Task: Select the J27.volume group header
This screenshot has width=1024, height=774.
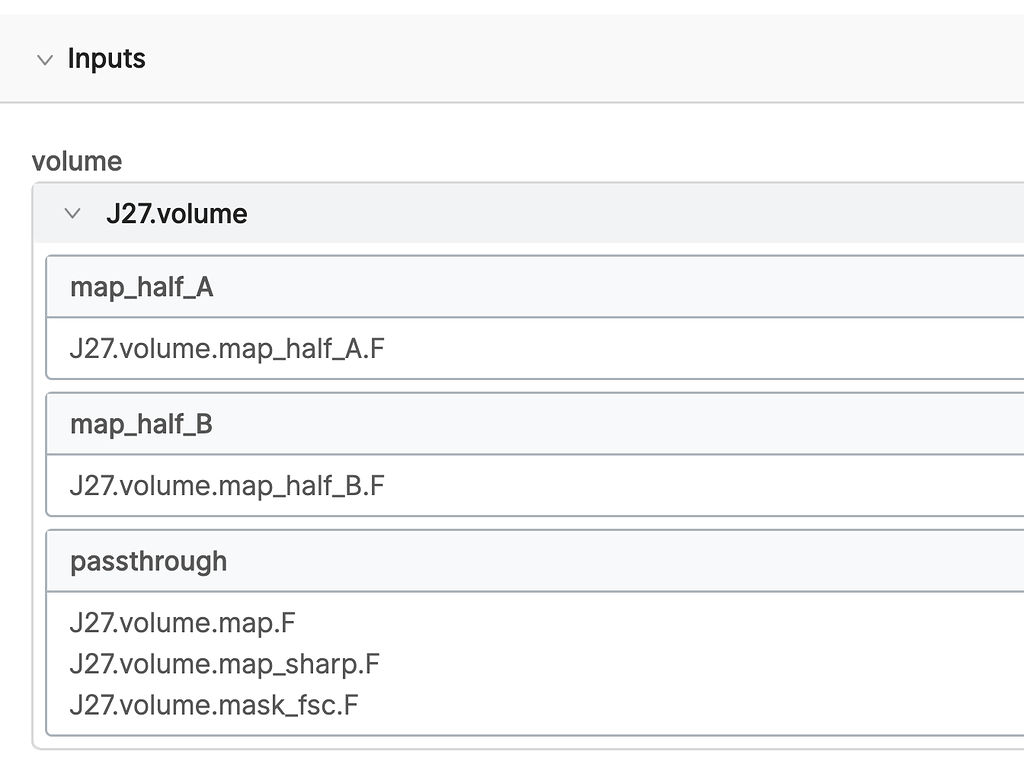Action: tap(529, 214)
